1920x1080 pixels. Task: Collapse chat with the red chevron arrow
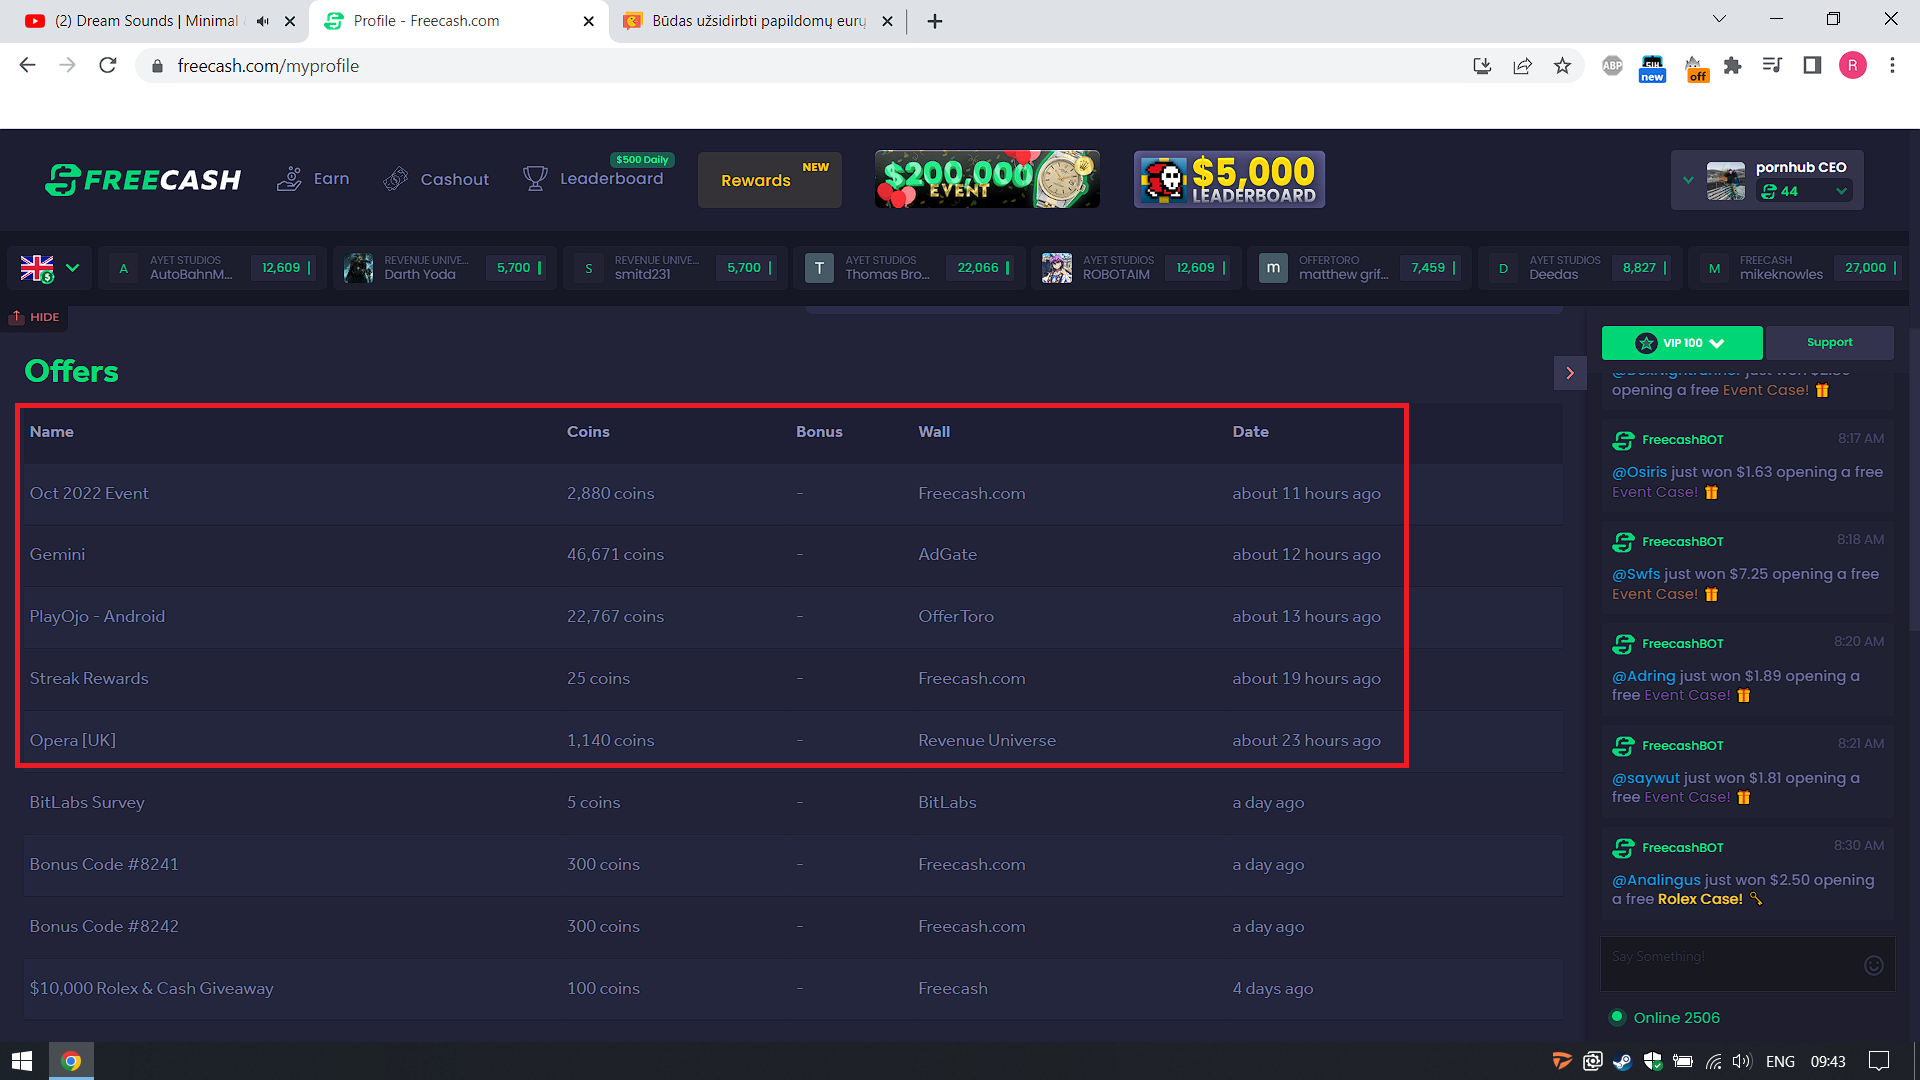[x=1570, y=373]
